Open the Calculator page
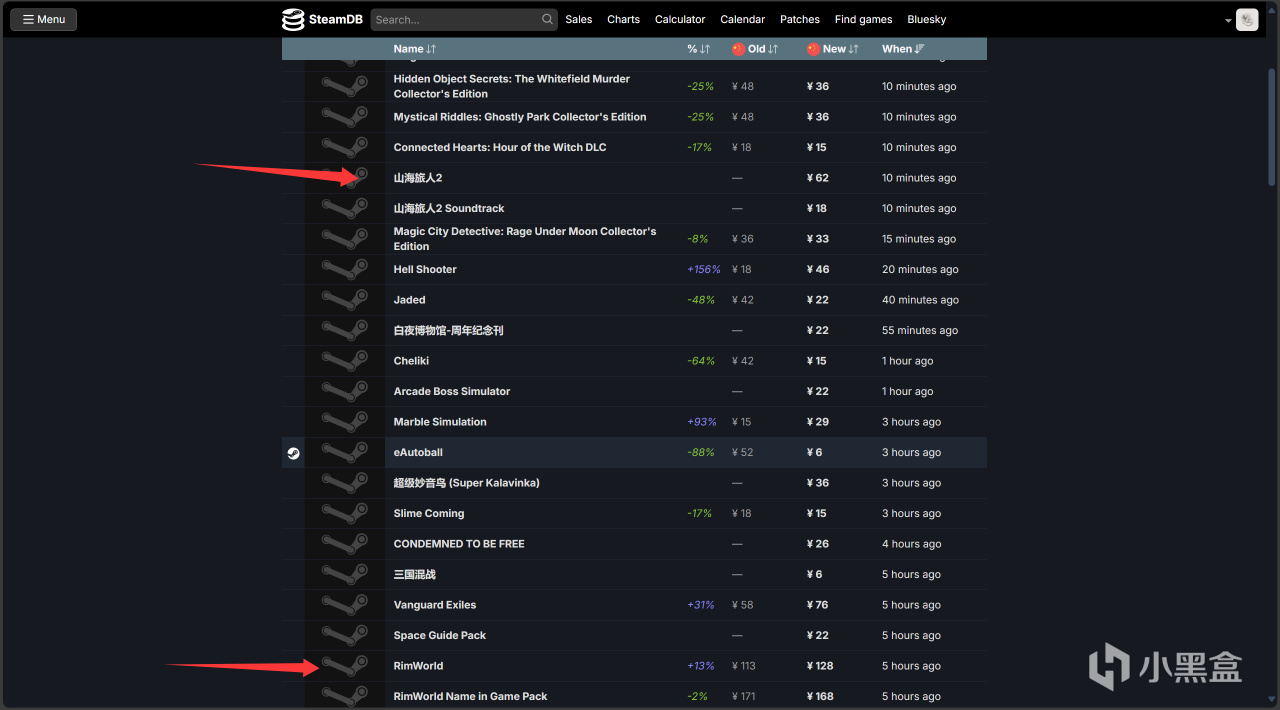The height and width of the screenshot is (710, 1280). click(x=680, y=19)
